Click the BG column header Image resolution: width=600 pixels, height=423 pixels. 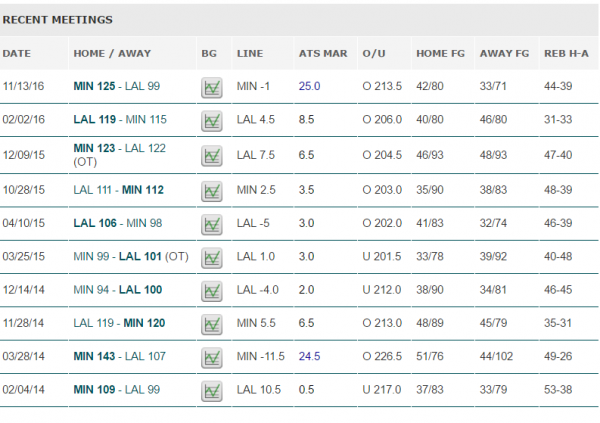click(x=209, y=54)
